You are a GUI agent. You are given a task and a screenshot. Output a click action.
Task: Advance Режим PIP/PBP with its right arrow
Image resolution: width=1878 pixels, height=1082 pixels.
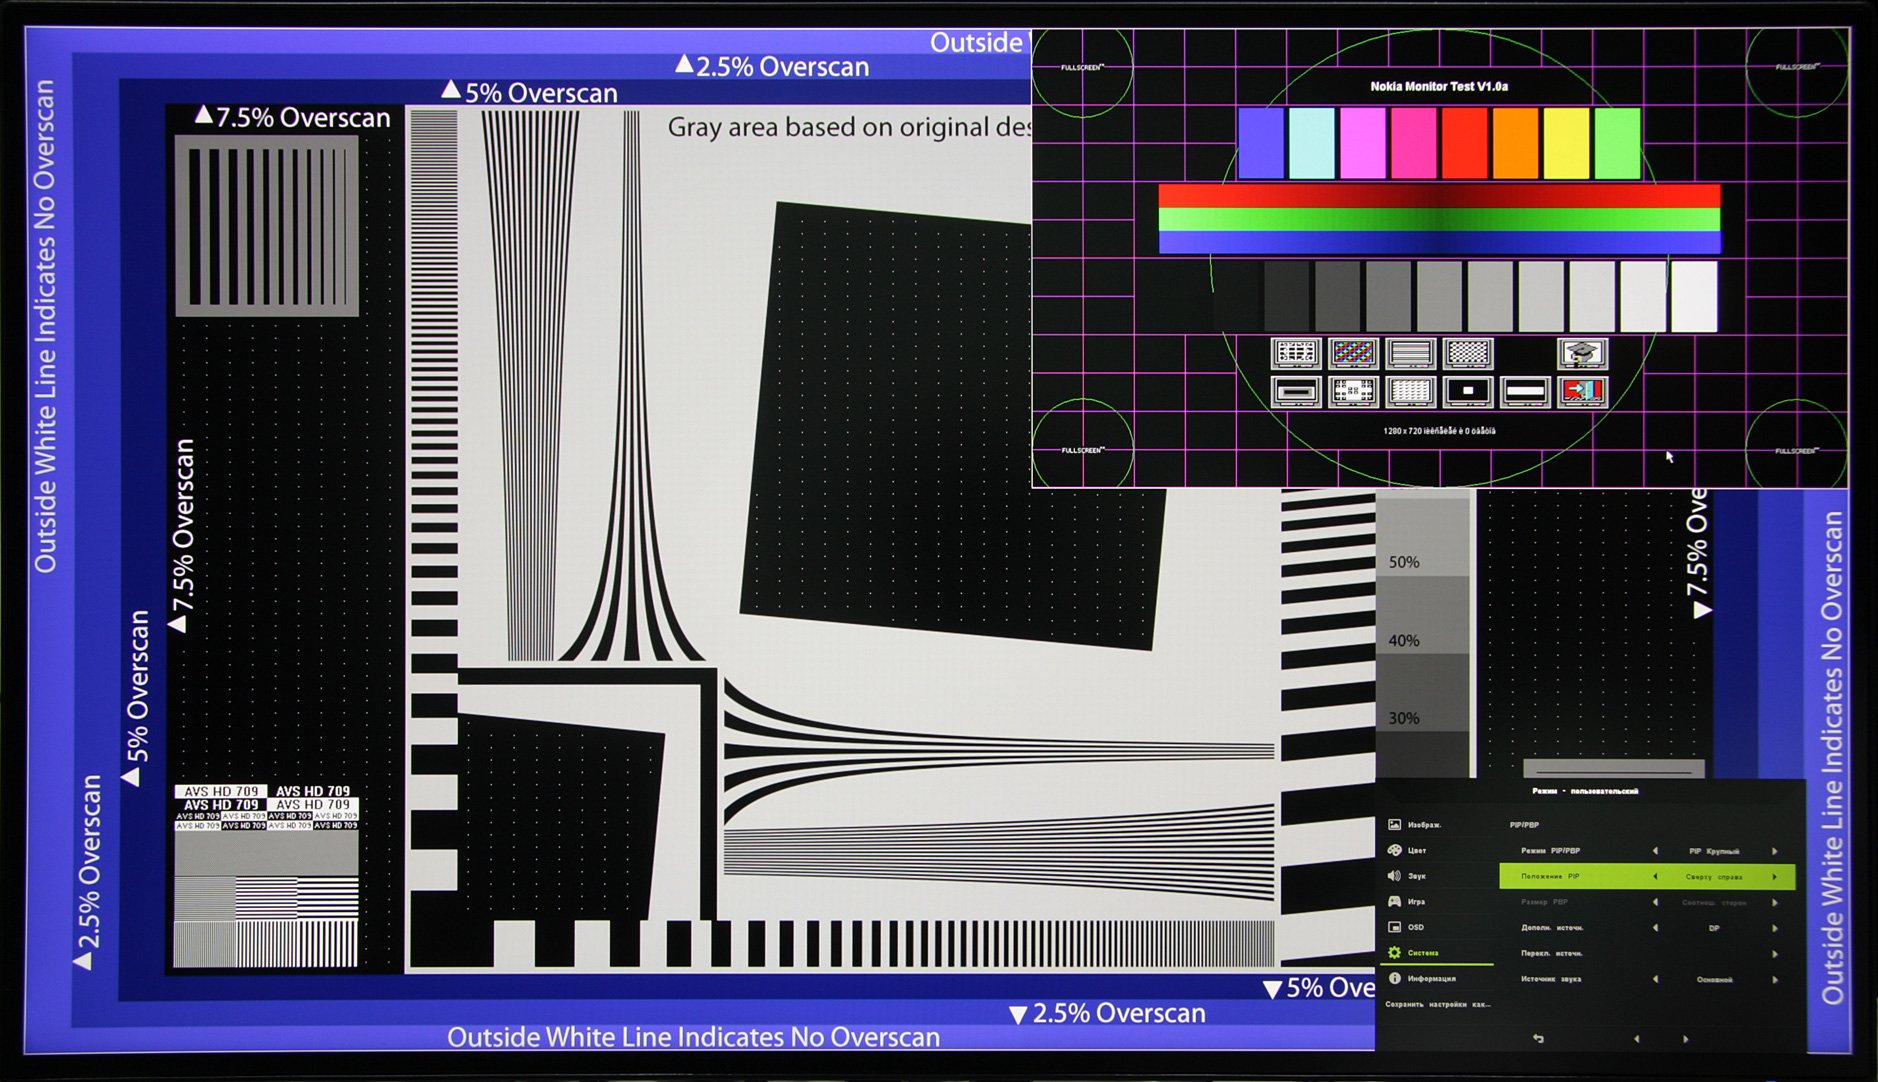(1775, 851)
